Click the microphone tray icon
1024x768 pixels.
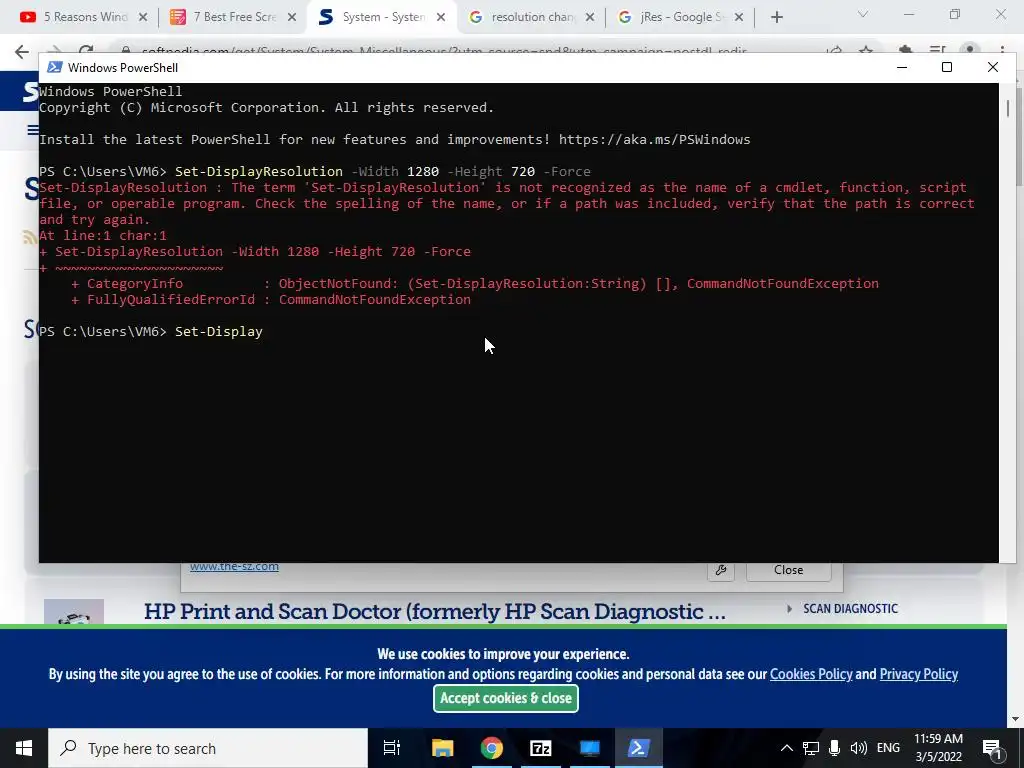tap(835, 748)
